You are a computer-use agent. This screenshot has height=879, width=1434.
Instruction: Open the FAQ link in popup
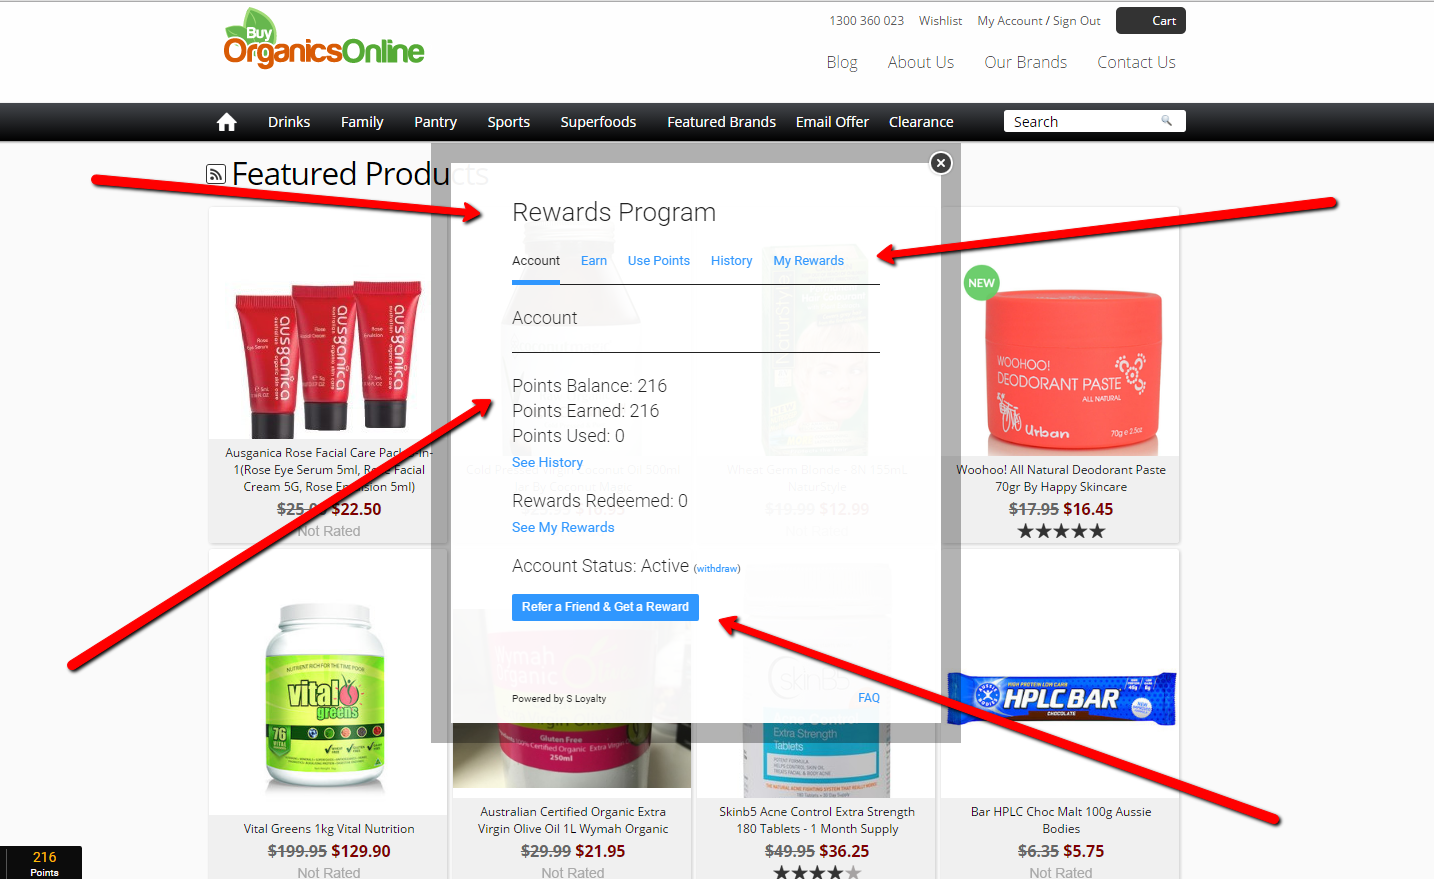point(869,698)
